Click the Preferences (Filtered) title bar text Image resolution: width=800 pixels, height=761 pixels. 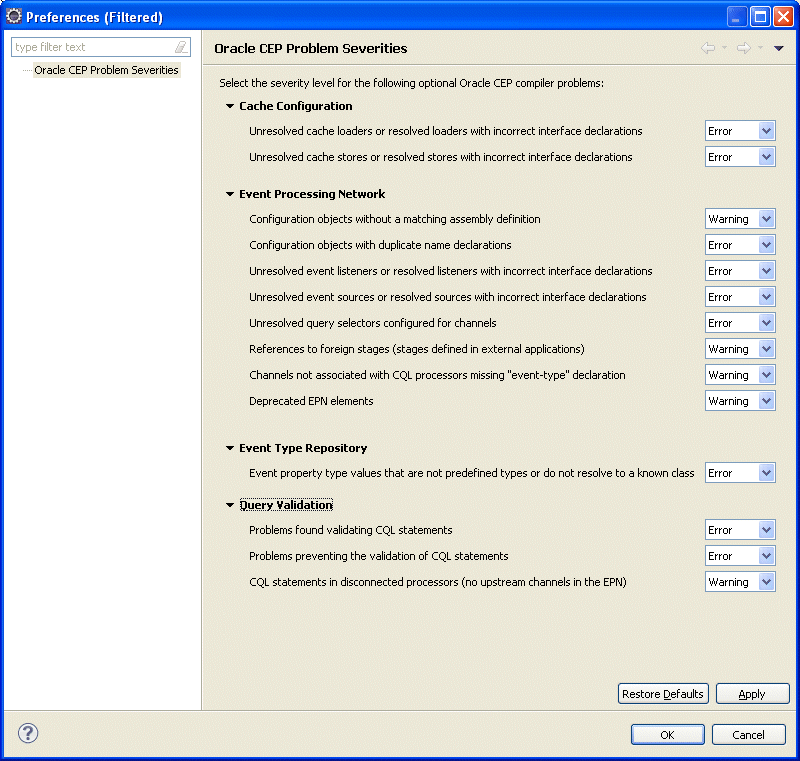(x=94, y=17)
